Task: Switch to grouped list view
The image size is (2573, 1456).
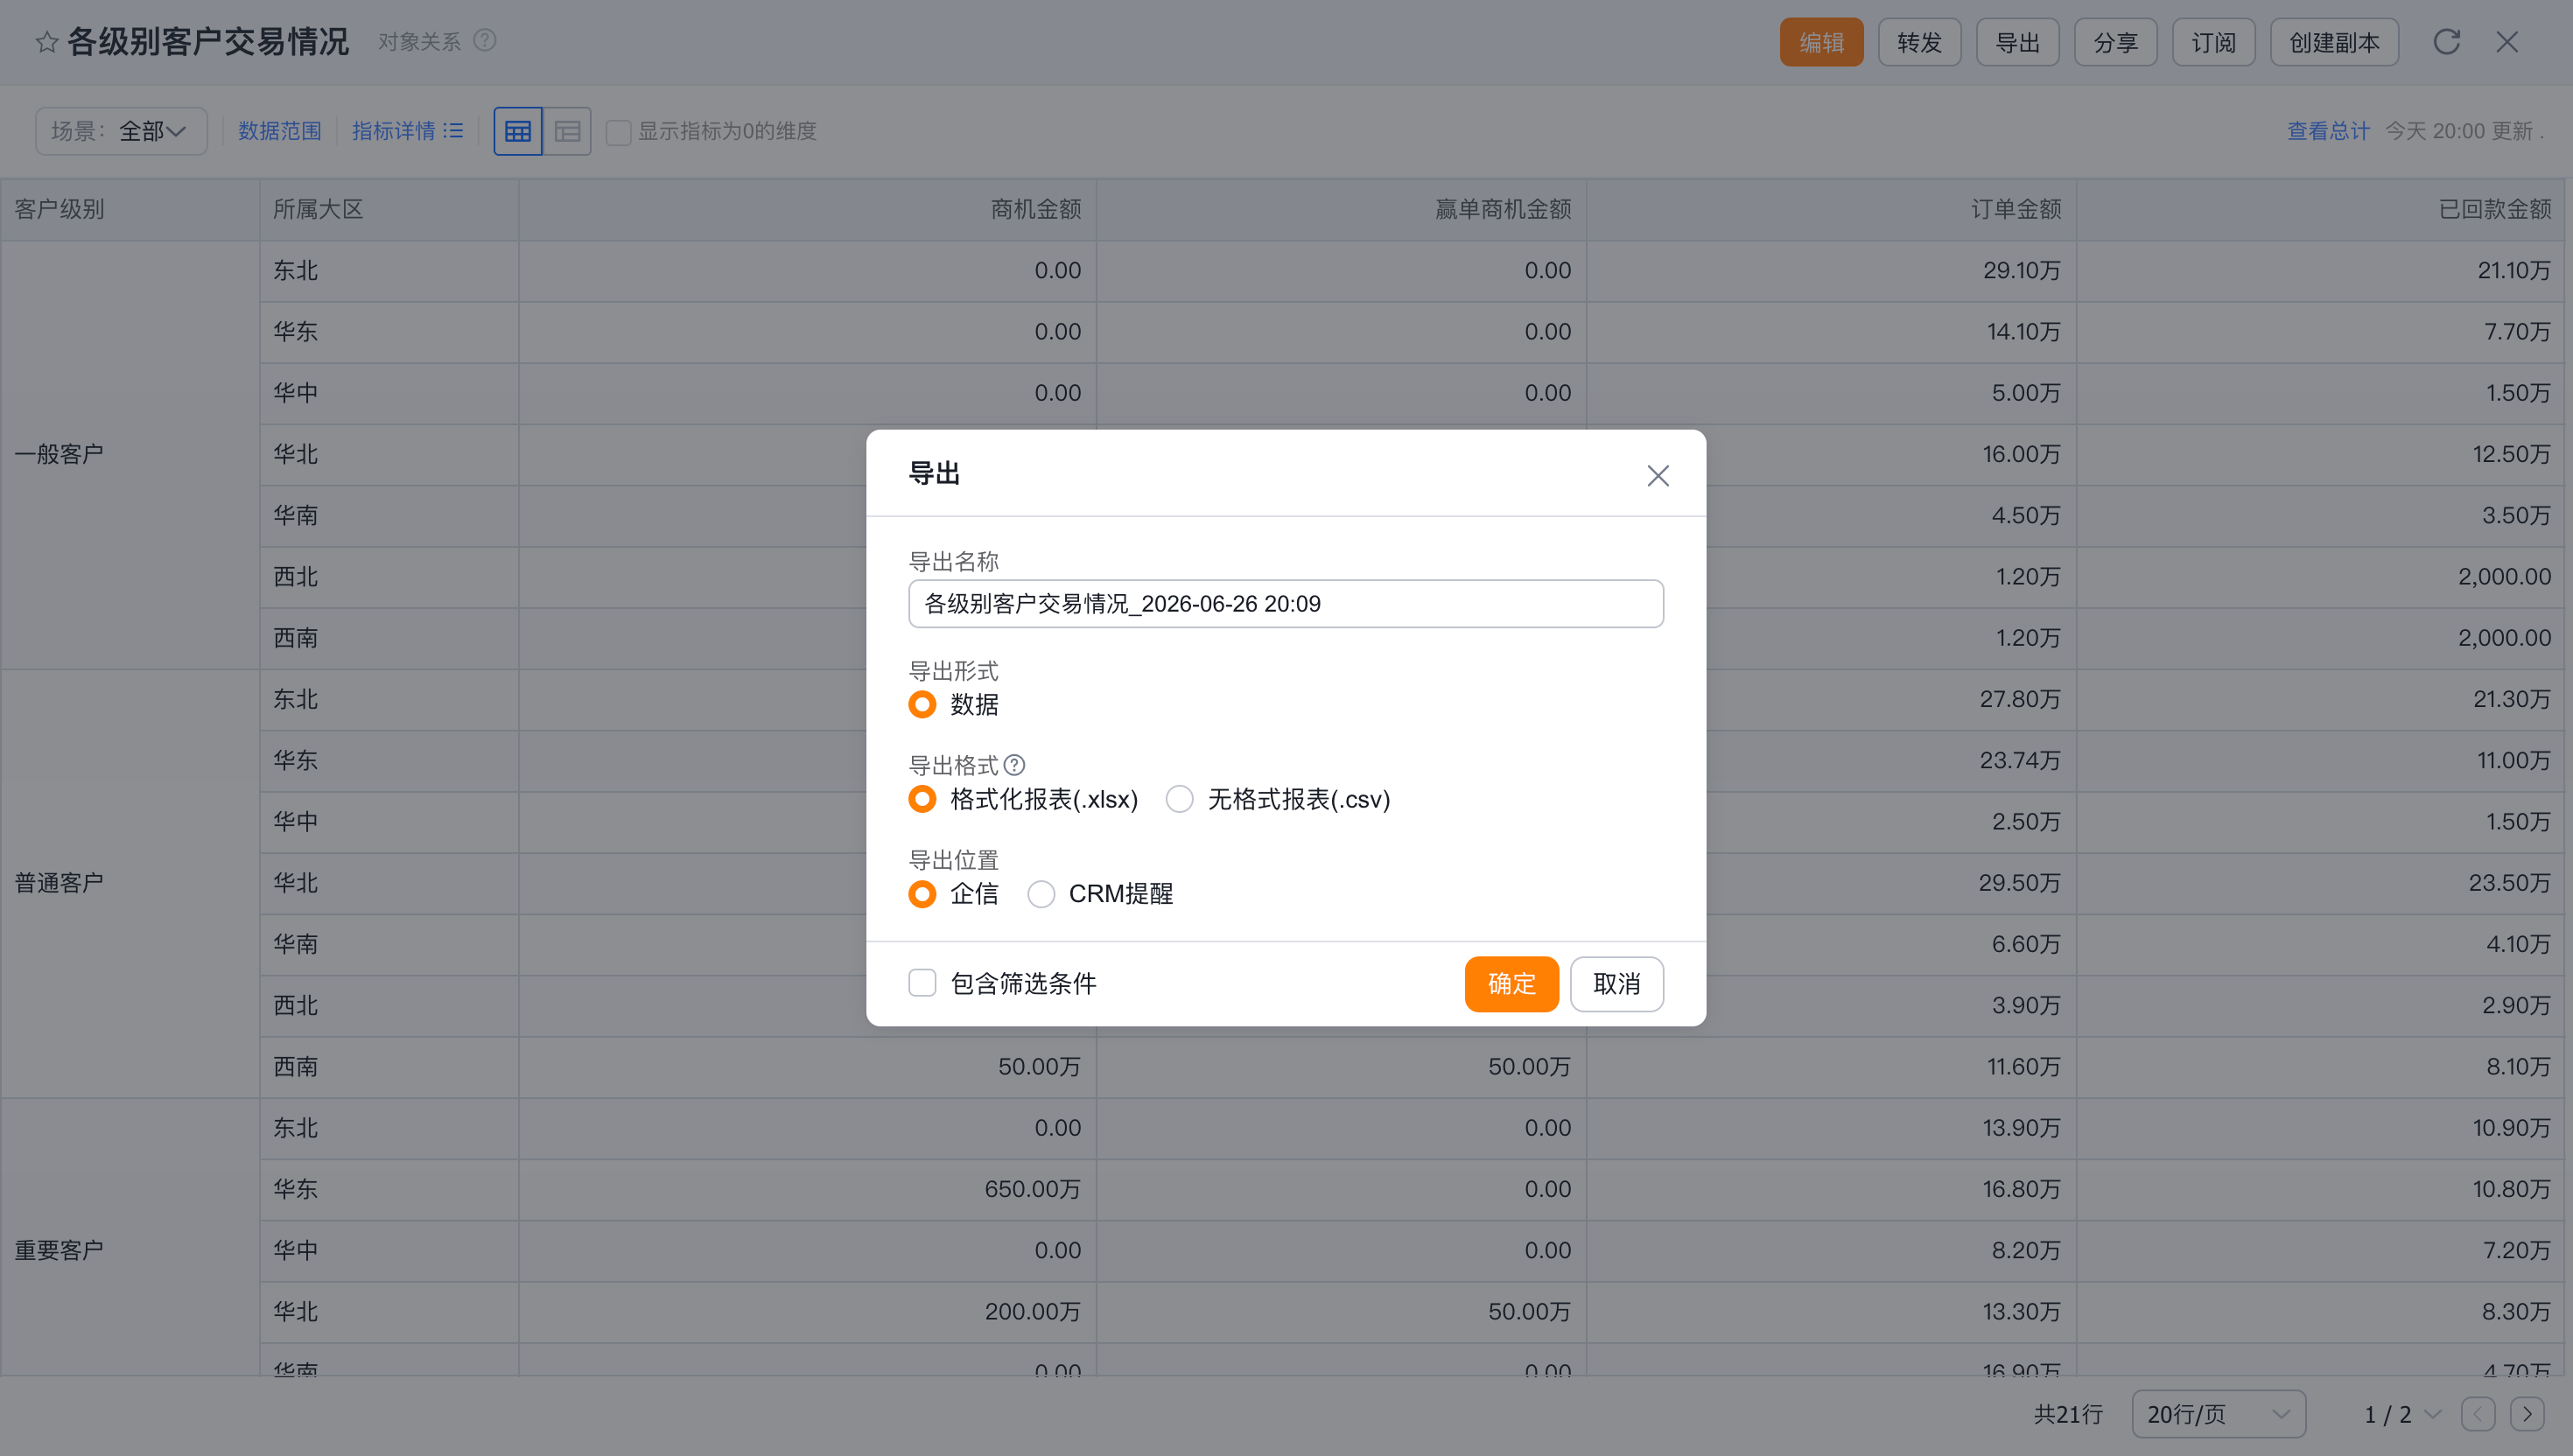Action: point(567,131)
